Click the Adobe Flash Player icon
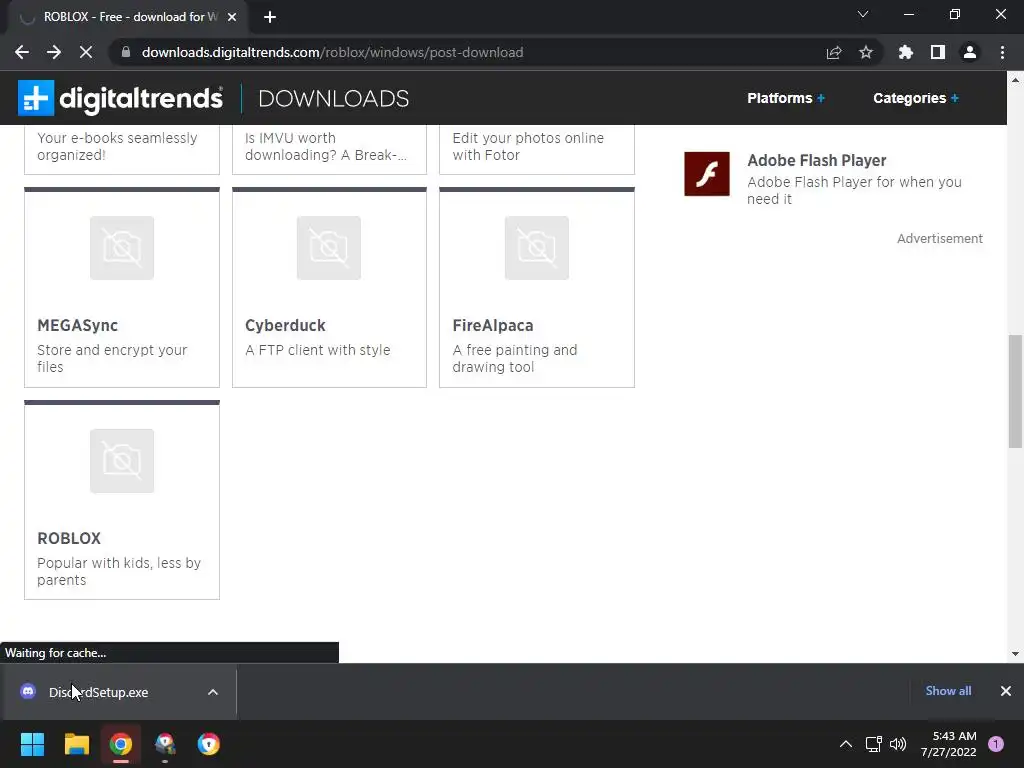Image resolution: width=1024 pixels, height=768 pixels. (707, 174)
